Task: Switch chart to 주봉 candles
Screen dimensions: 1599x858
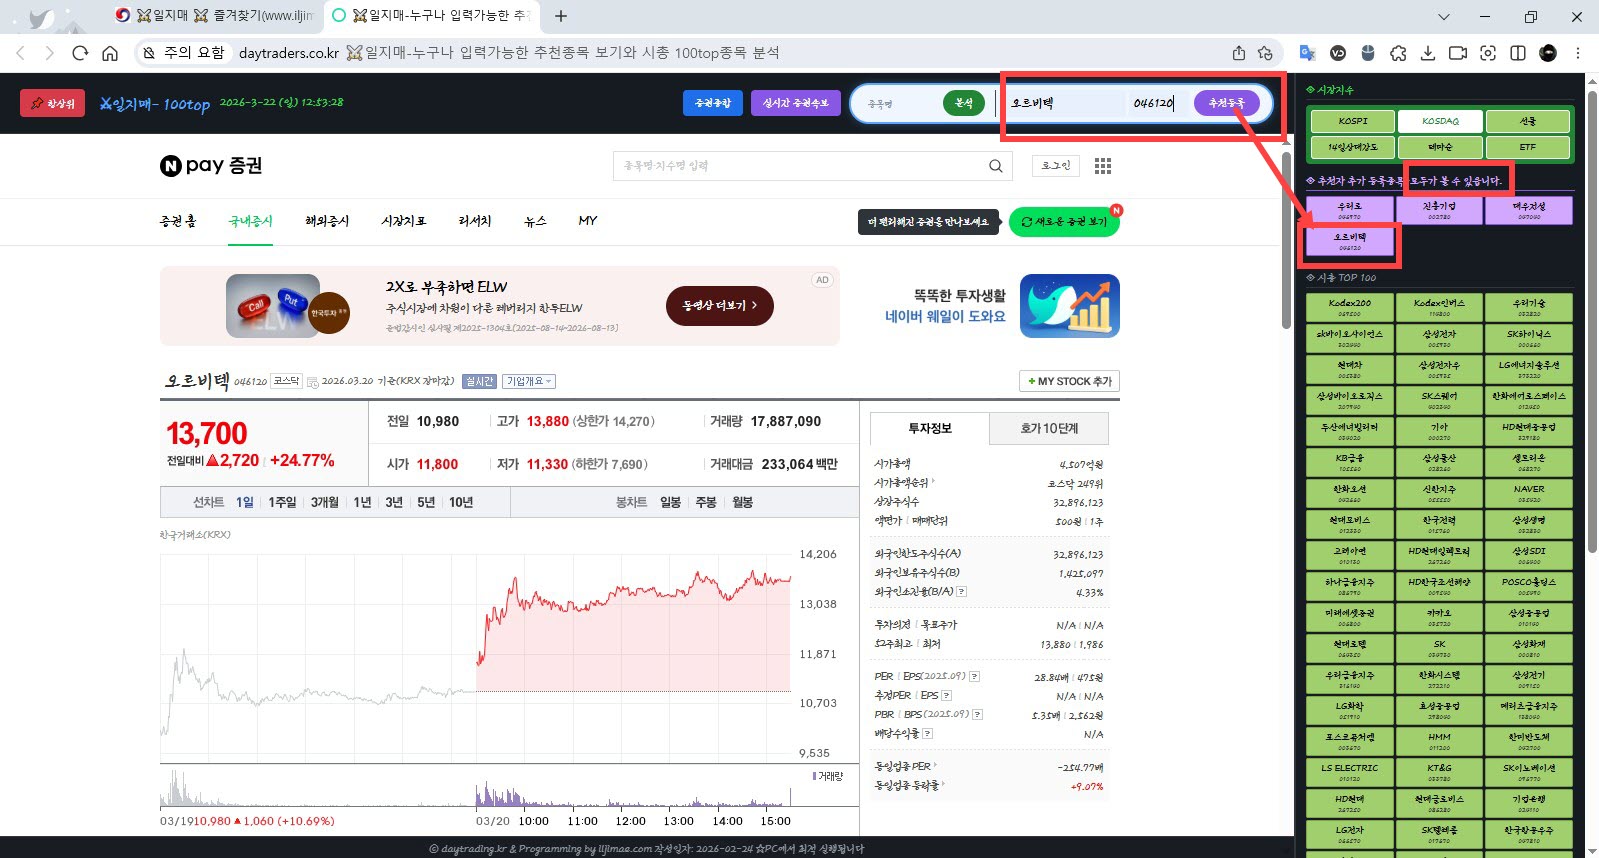Action: click(x=706, y=502)
